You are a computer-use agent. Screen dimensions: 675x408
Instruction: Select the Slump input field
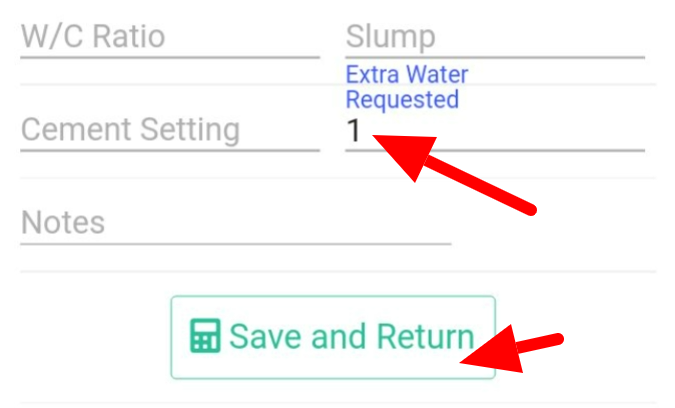pyautogui.click(x=495, y=37)
